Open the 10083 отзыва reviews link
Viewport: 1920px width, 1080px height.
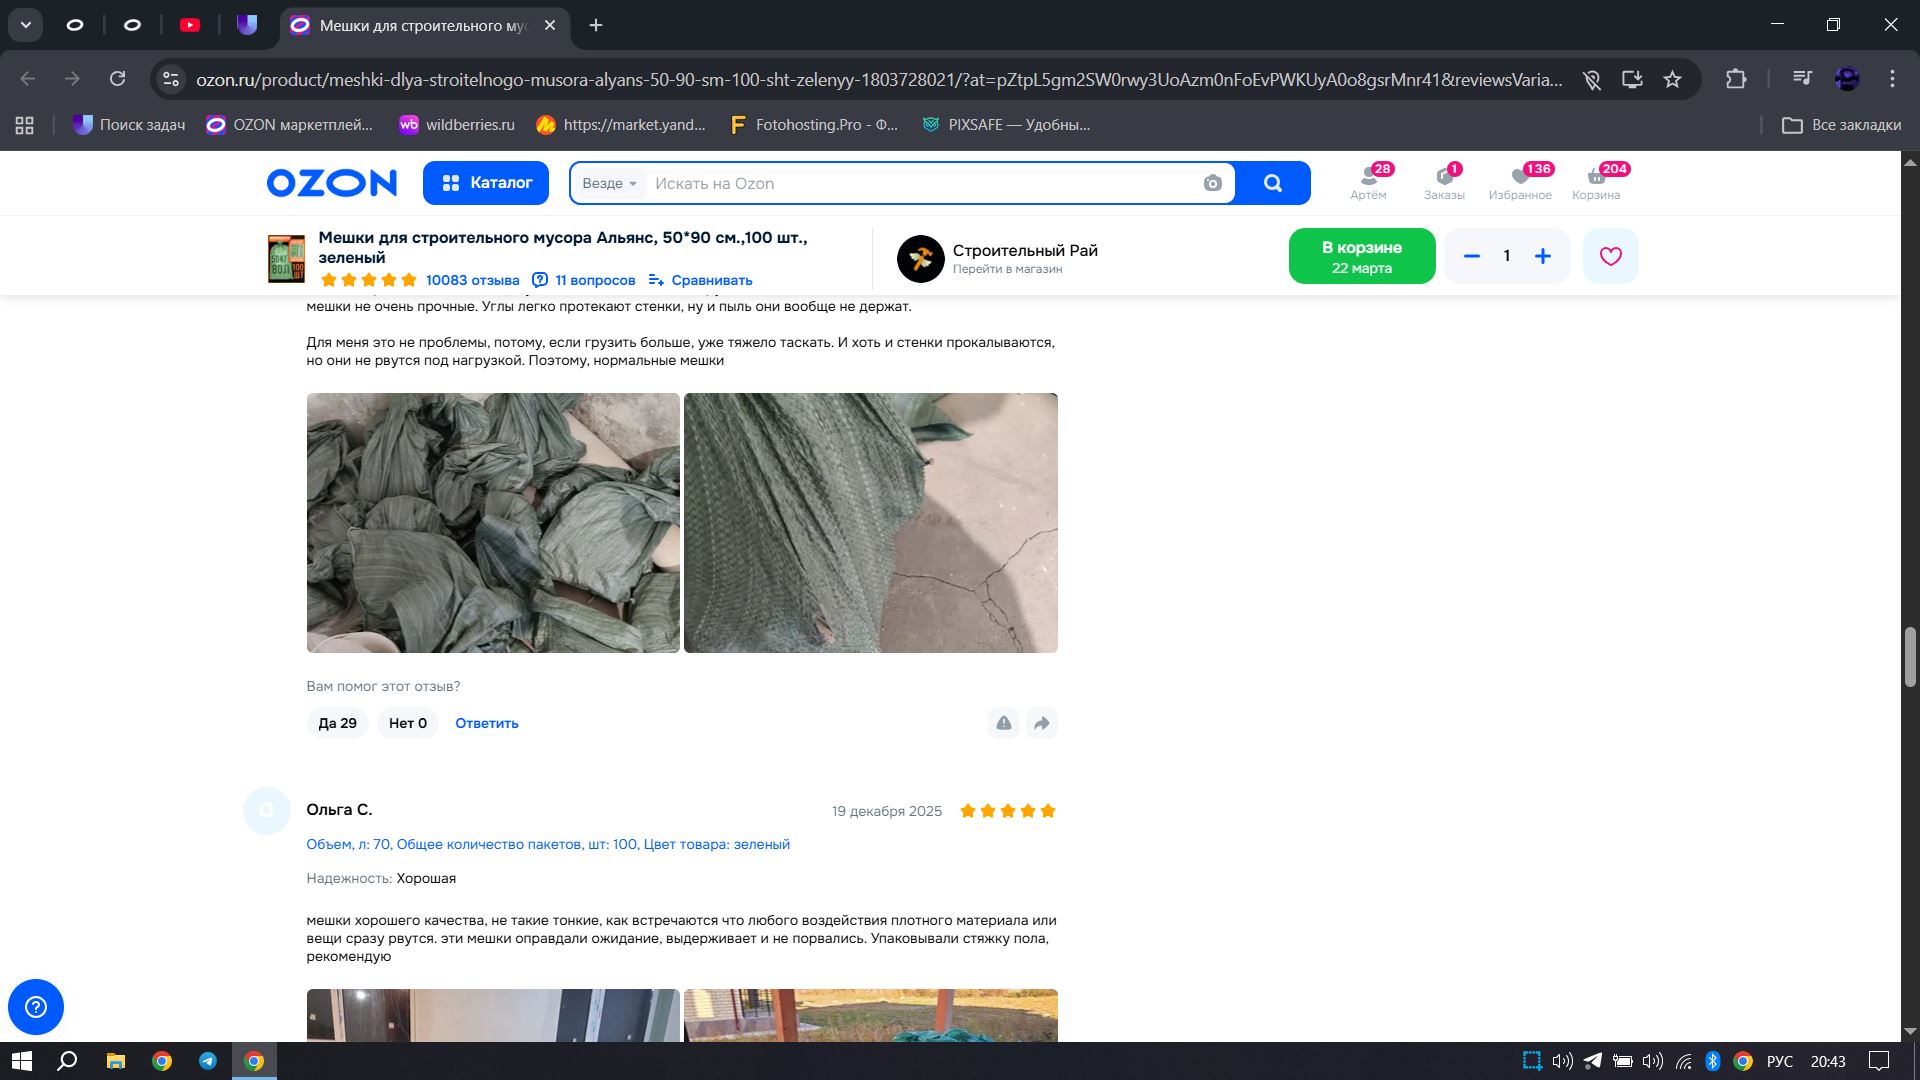point(472,280)
